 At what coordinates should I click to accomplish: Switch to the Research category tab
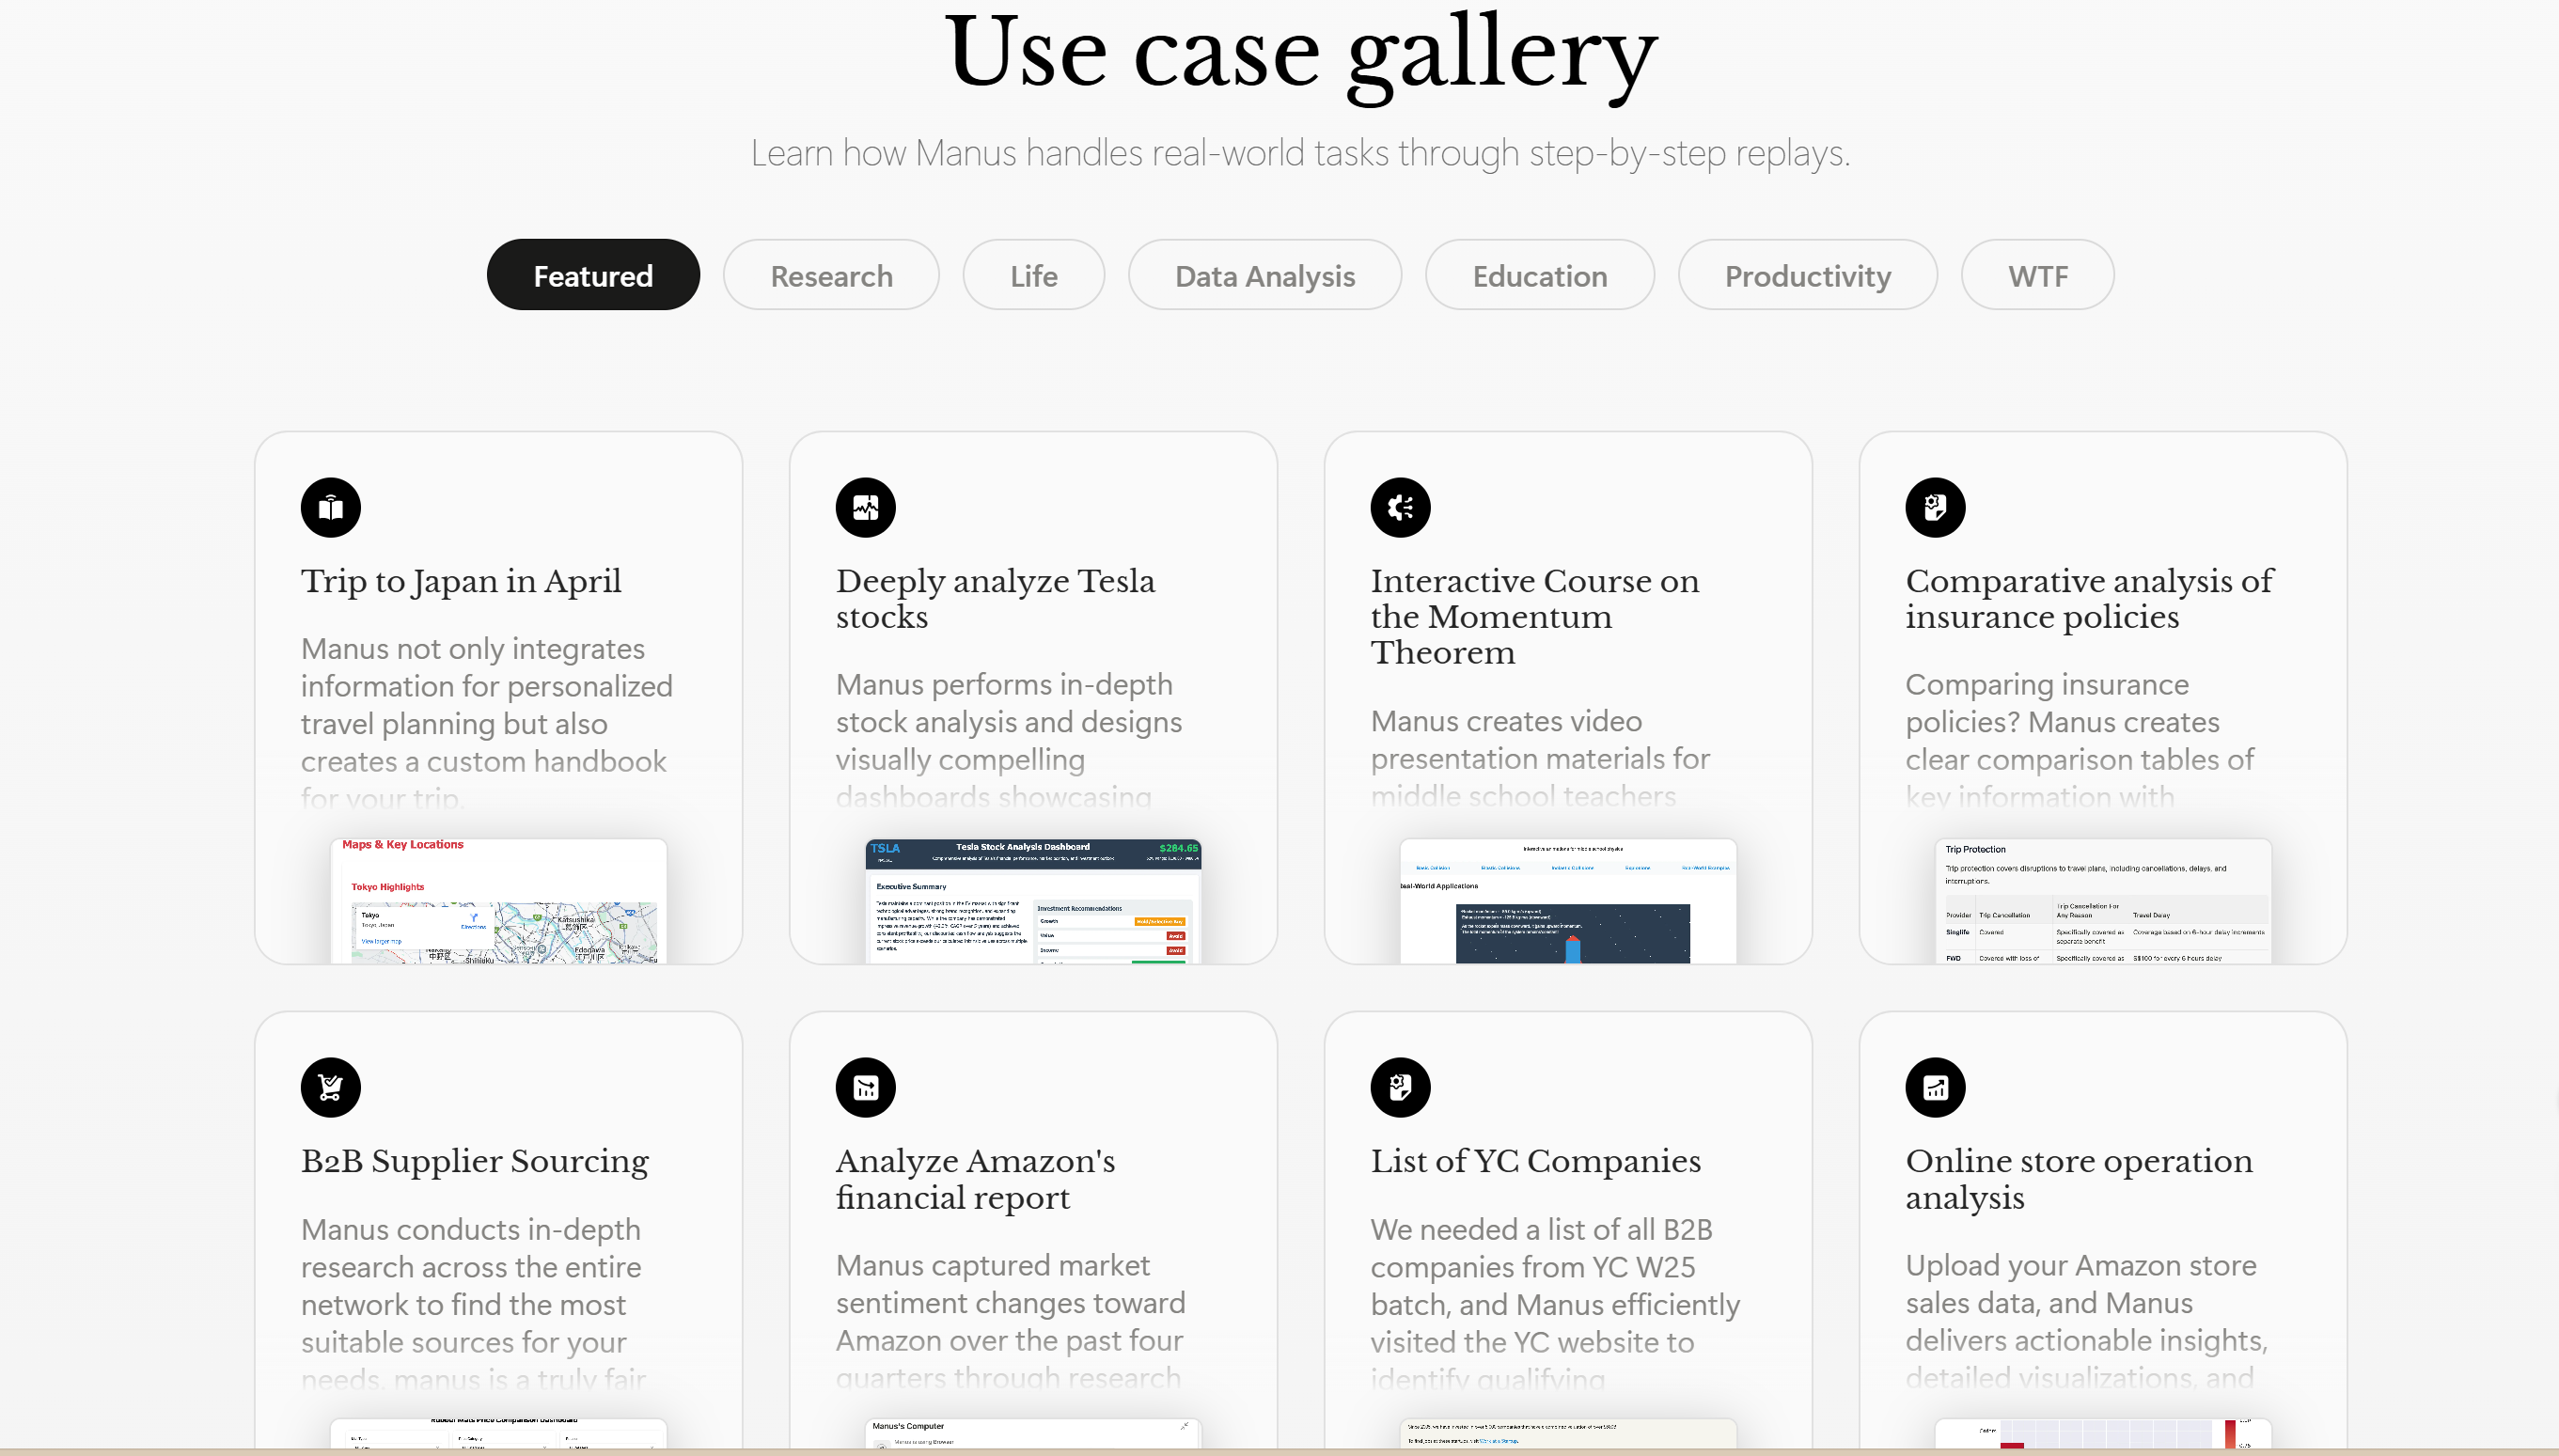pos(831,275)
